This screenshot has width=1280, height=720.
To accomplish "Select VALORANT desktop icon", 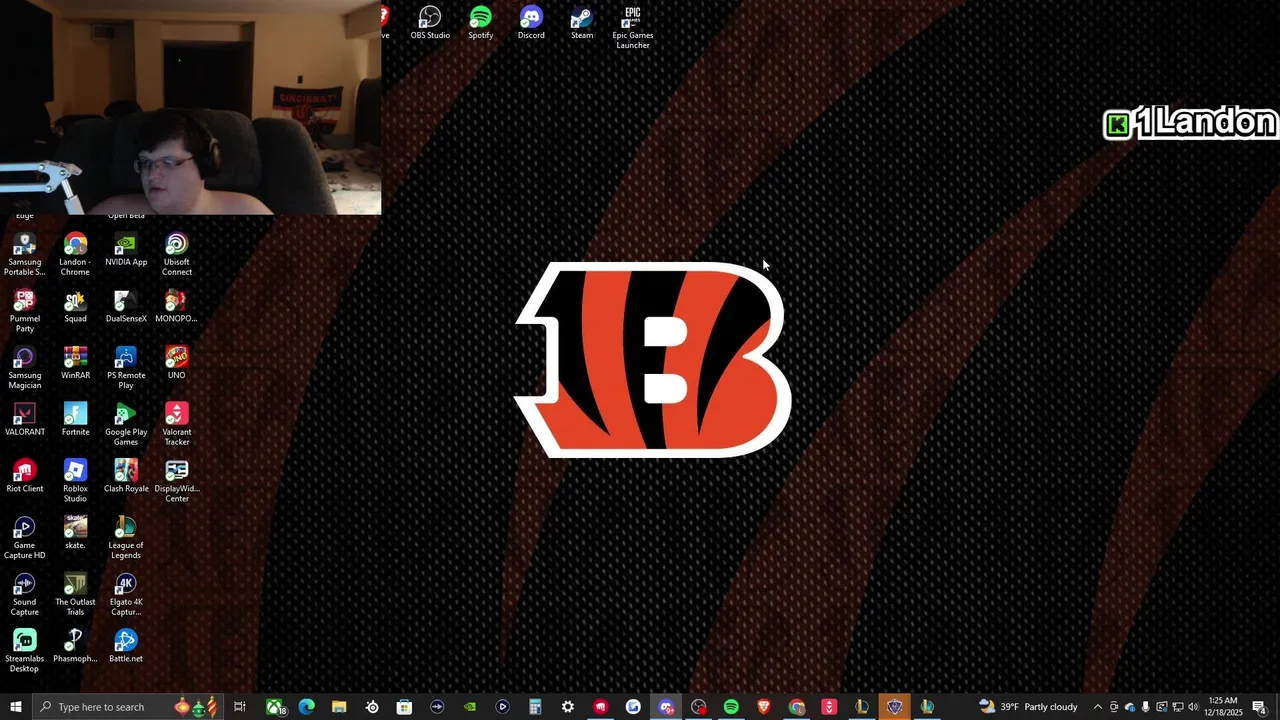I will click(25, 421).
